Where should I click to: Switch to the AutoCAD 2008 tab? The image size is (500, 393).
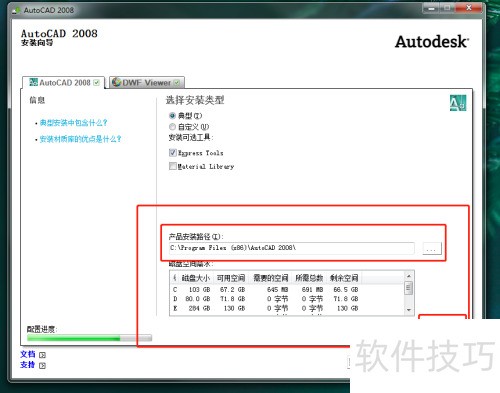(x=64, y=82)
